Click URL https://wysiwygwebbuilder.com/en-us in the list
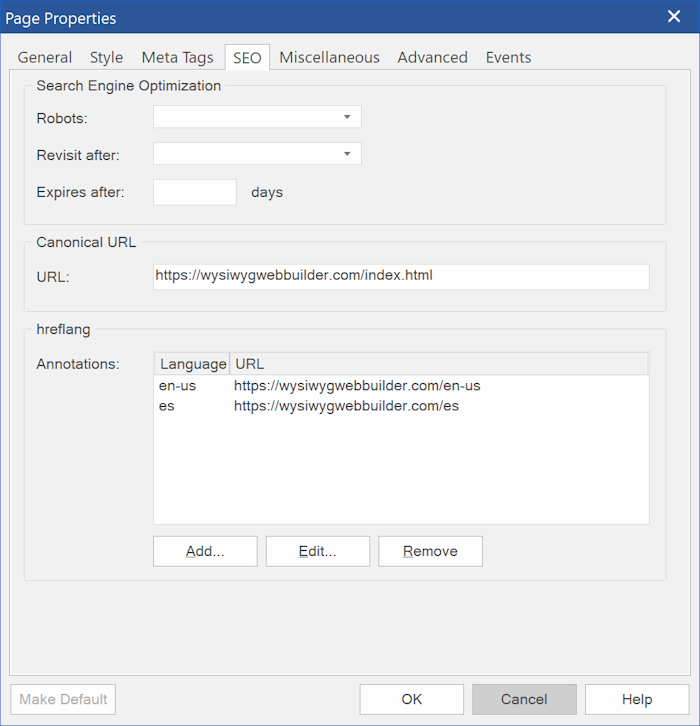This screenshot has height=726, width=700. (357, 386)
